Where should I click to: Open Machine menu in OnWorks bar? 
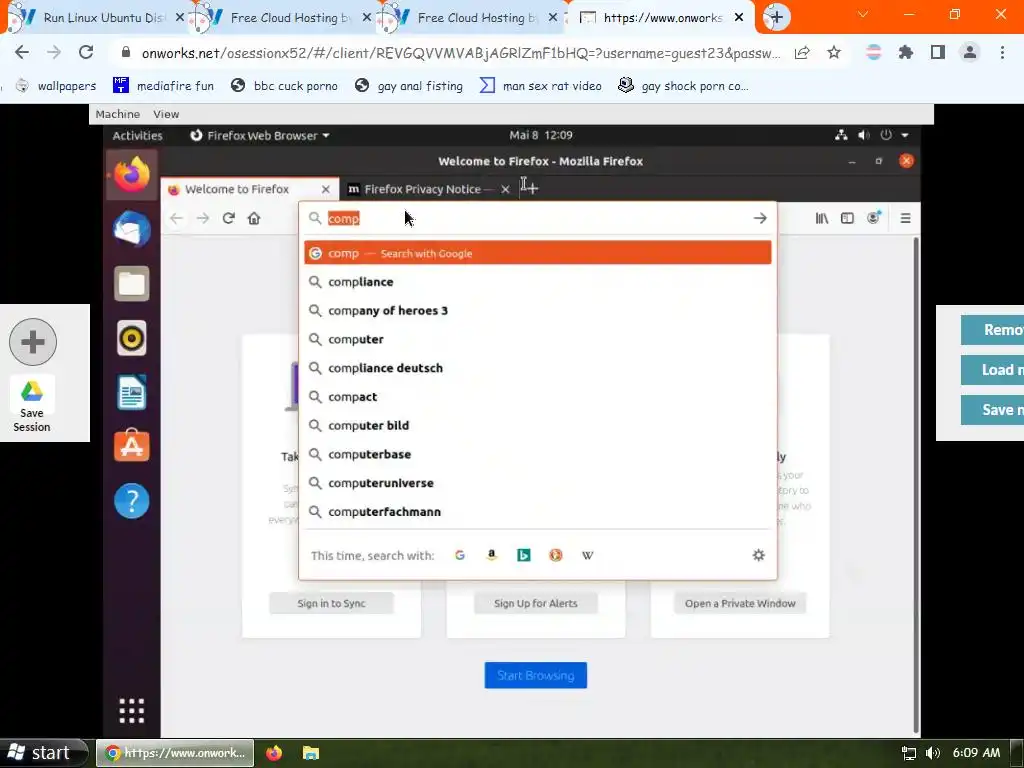(118, 114)
